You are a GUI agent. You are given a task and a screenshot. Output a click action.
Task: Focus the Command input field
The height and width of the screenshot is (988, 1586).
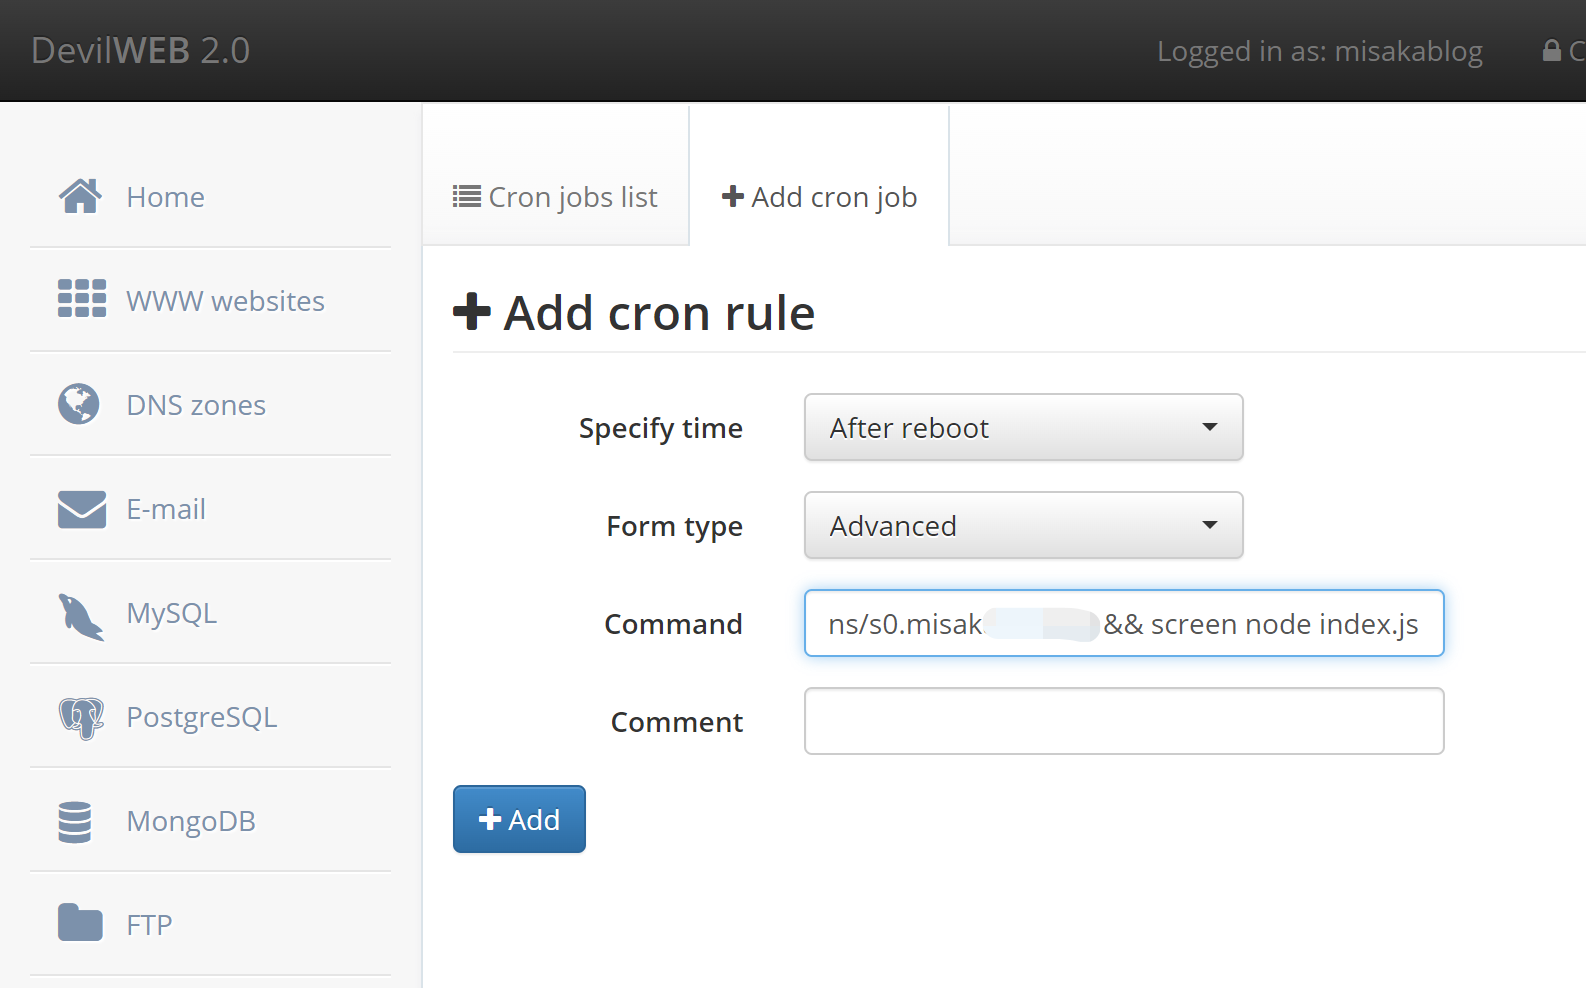(x=1123, y=624)
